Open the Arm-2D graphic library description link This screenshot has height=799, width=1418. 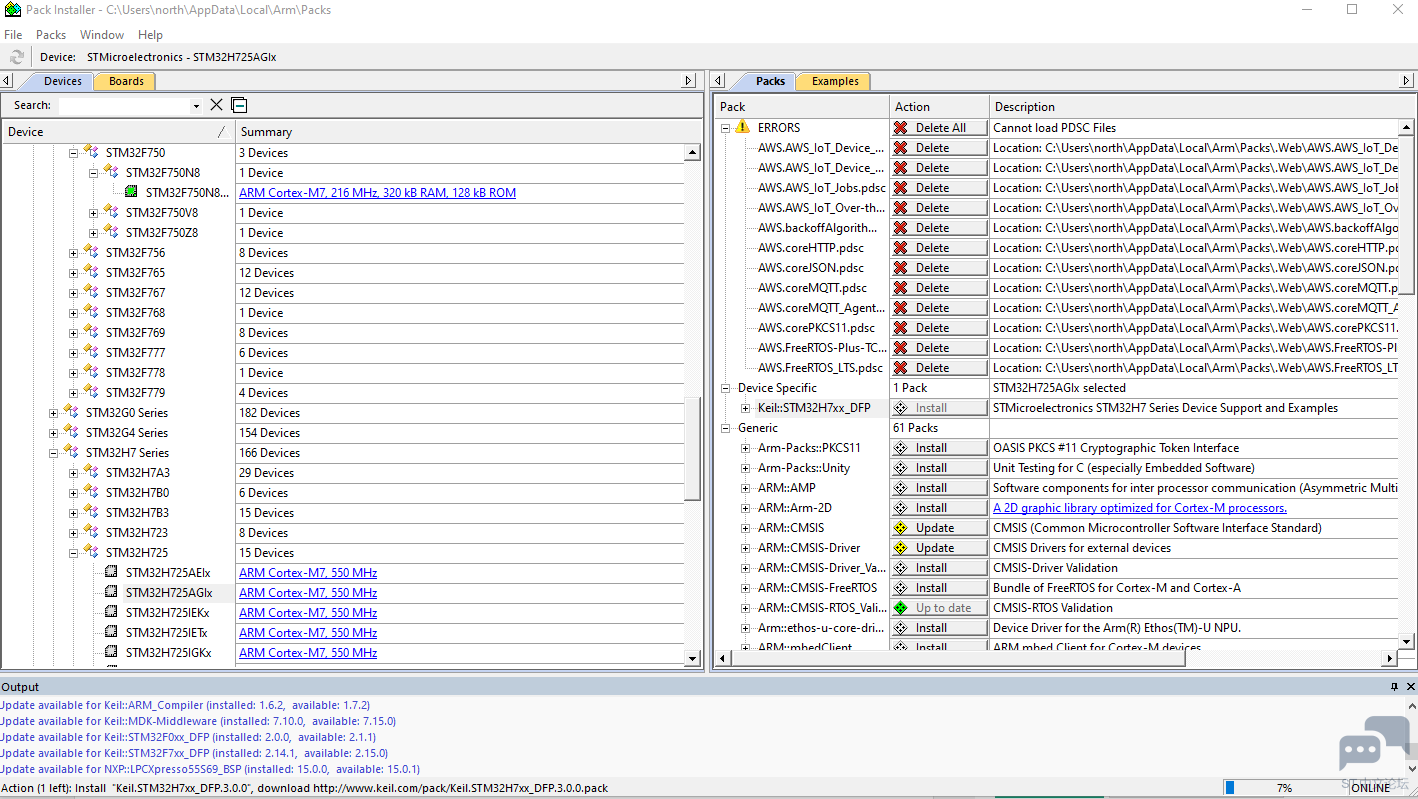click(x=1140, y=508)
